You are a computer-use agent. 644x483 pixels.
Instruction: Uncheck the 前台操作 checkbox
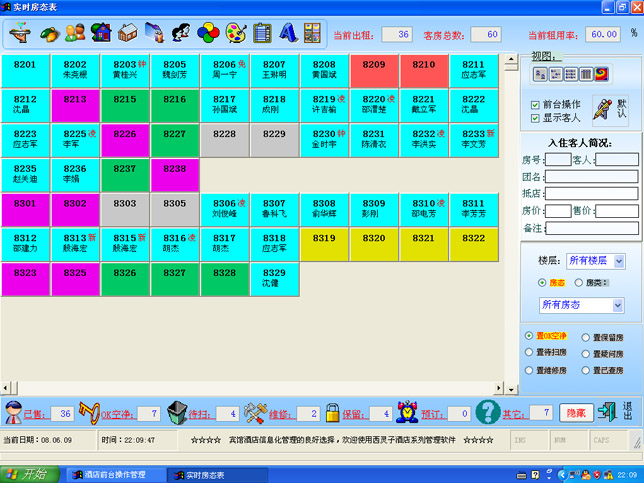[536, 104]
